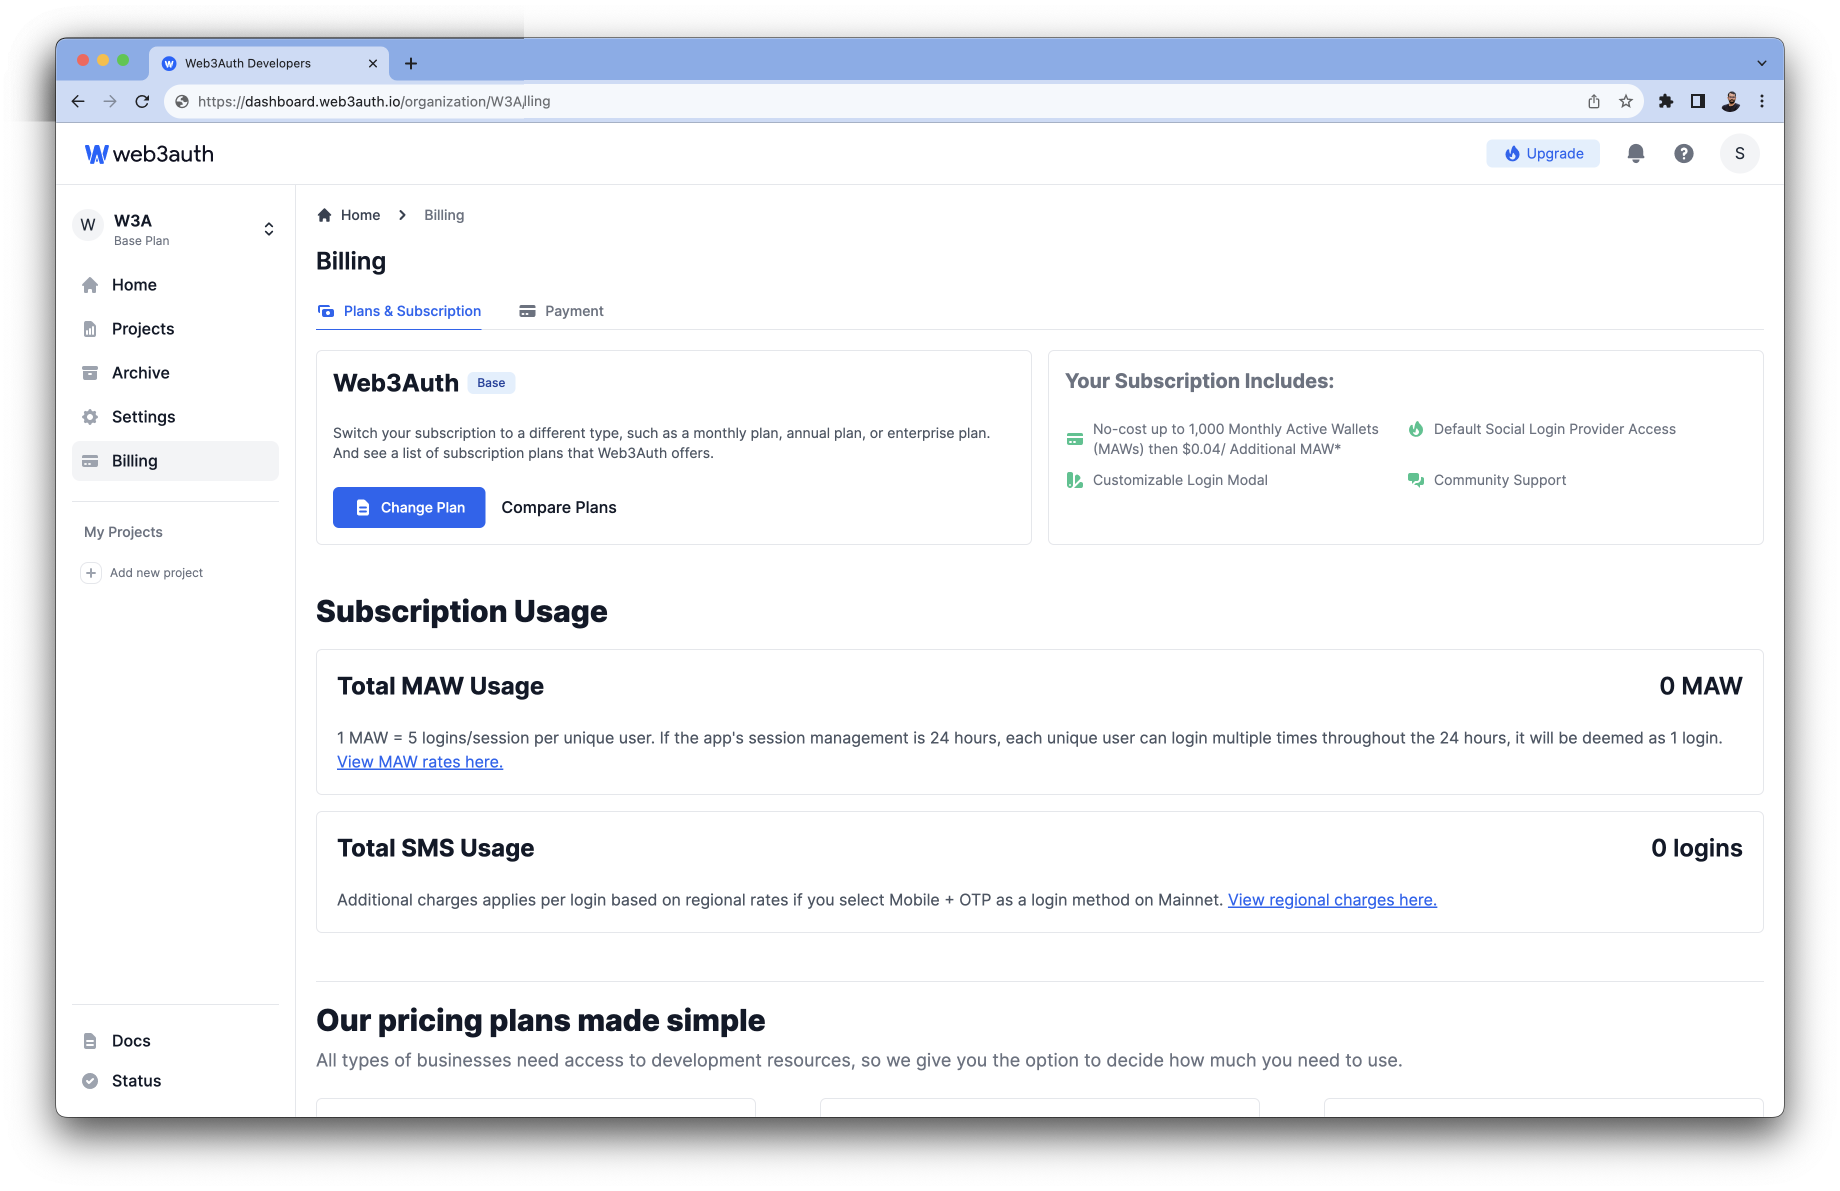Expand the tab search chevron
Viewport: 1840px width, 1191px height.
(1762, 63)
